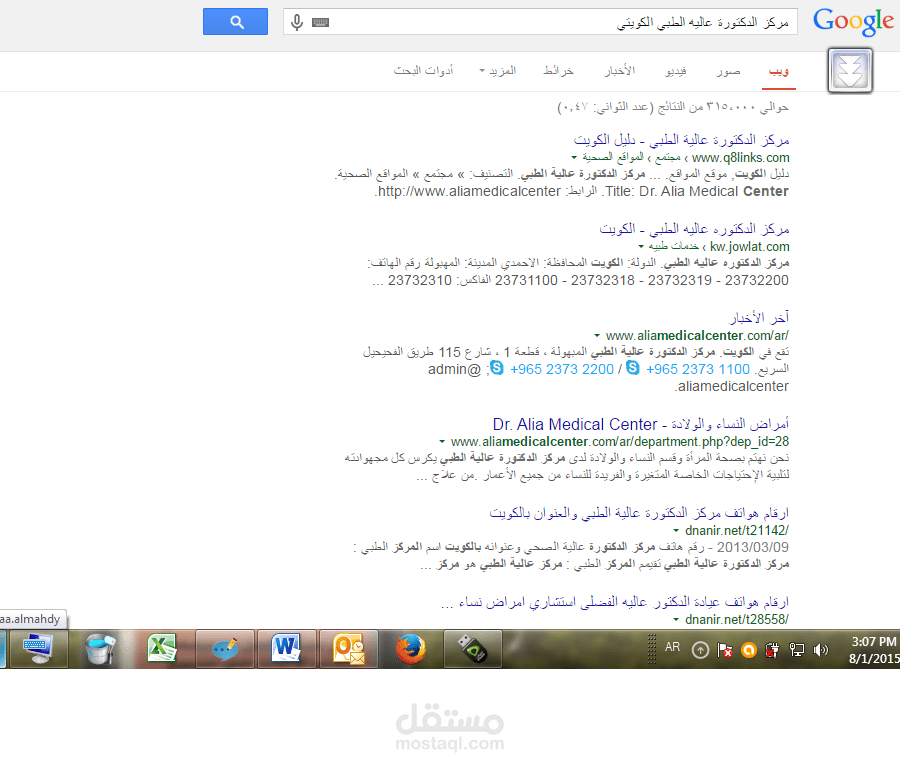Open the الأخبار (News) tab
Image resolution: width=900 pixels, height=768 pixels.
(x=620, y=71)
